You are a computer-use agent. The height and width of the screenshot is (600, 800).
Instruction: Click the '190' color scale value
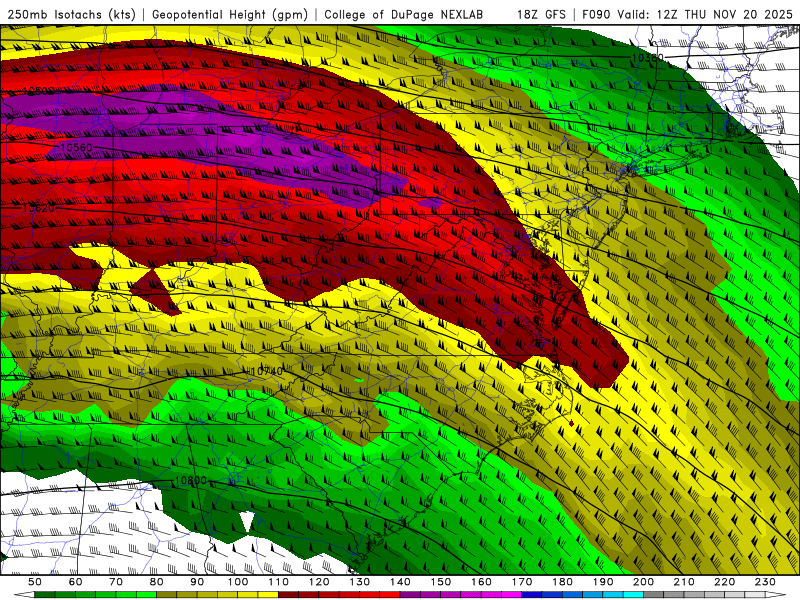tap(603, 582)
